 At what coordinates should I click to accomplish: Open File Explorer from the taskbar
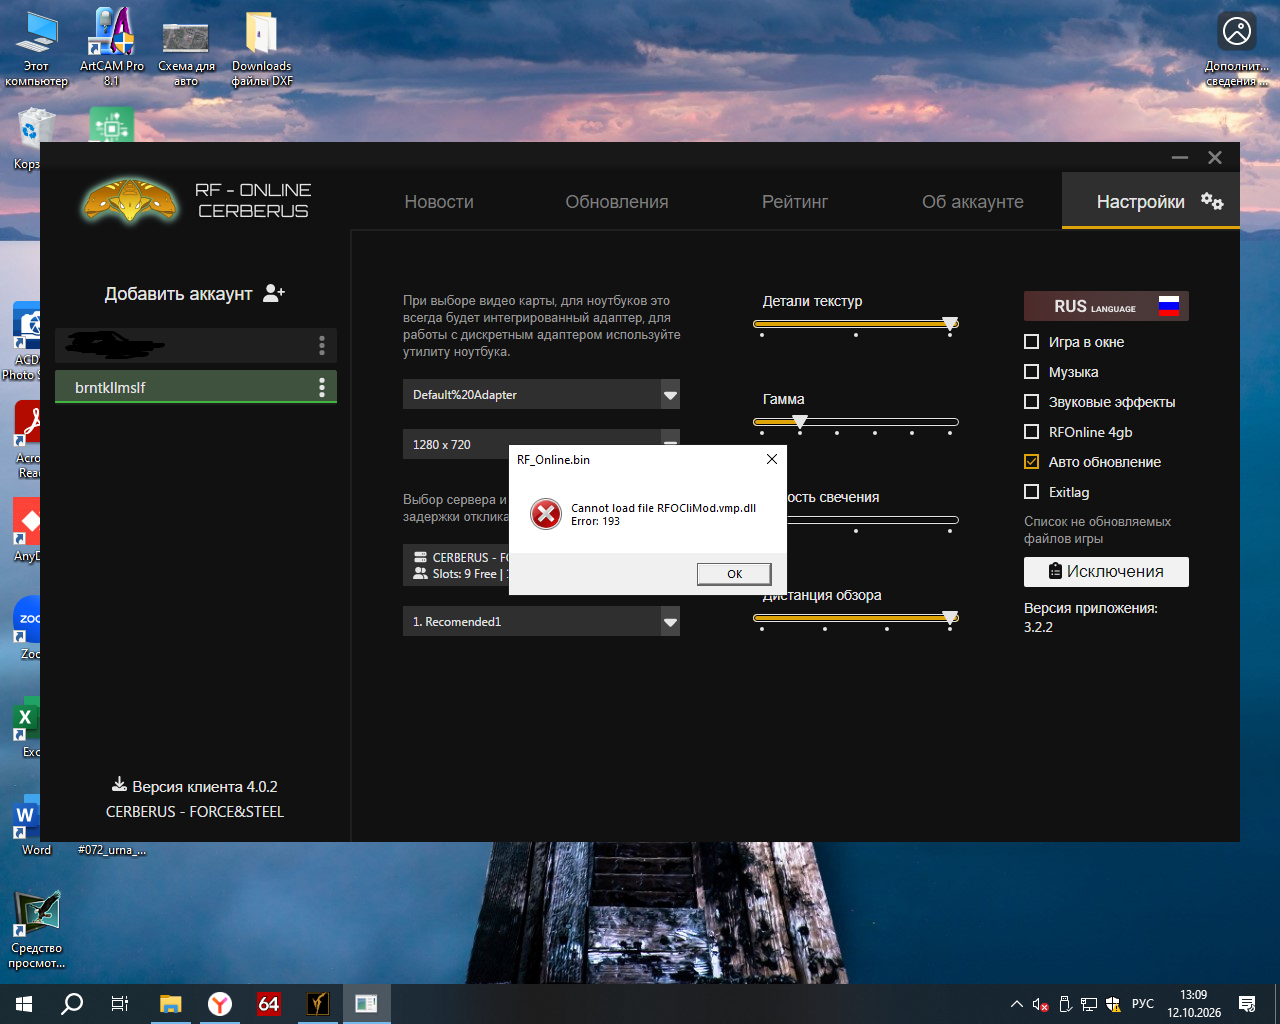click(171, 1003)
